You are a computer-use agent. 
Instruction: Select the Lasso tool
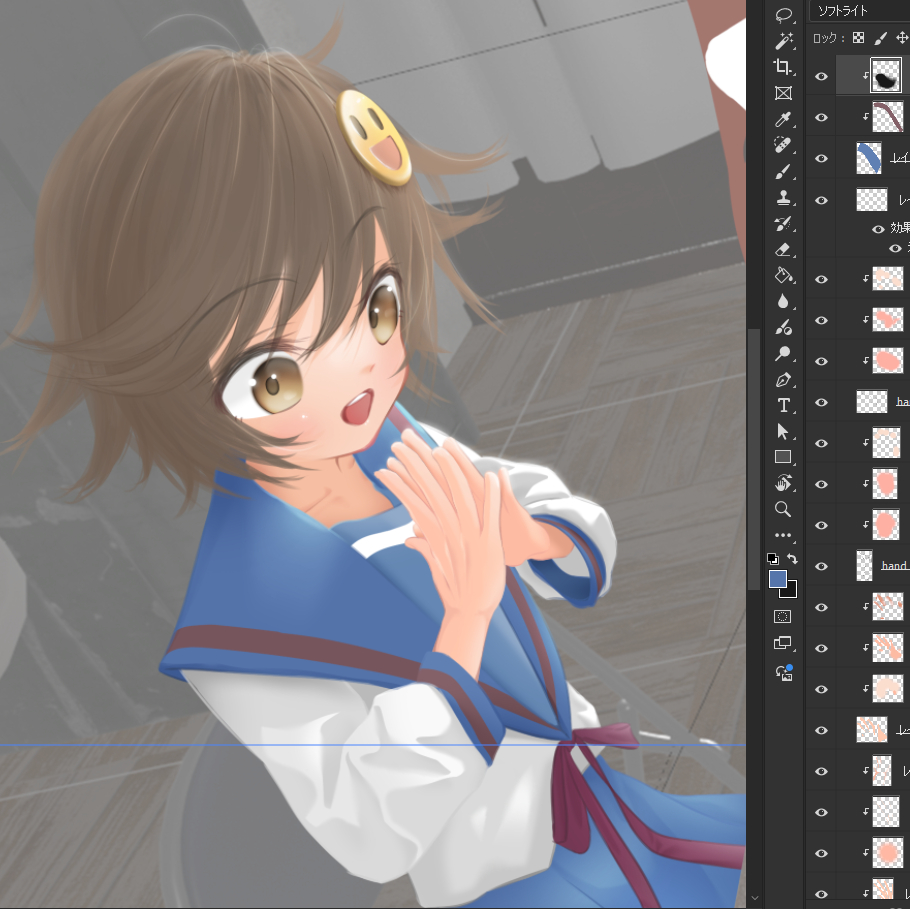pos(784,15)
